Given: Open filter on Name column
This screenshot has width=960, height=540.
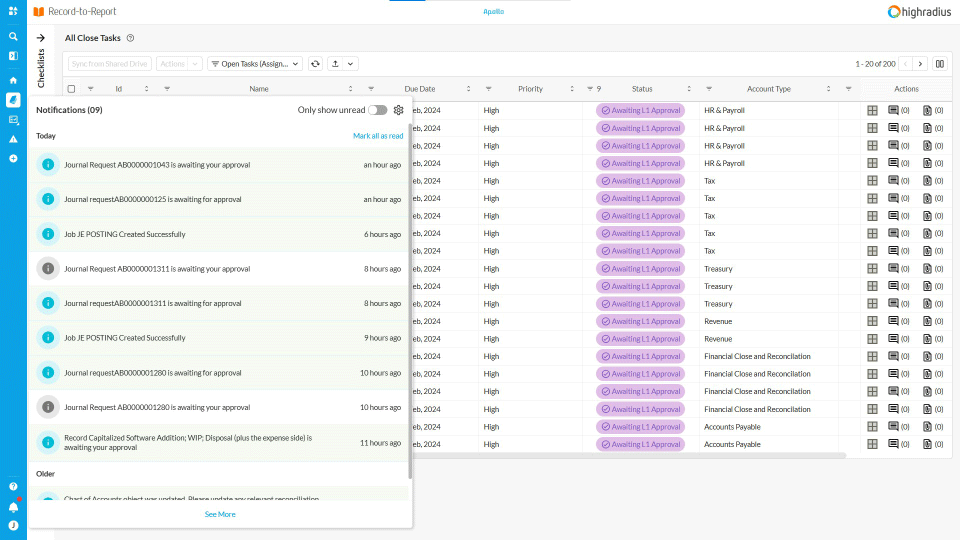Looking at the screenshot, I should [x=167, y=89].
